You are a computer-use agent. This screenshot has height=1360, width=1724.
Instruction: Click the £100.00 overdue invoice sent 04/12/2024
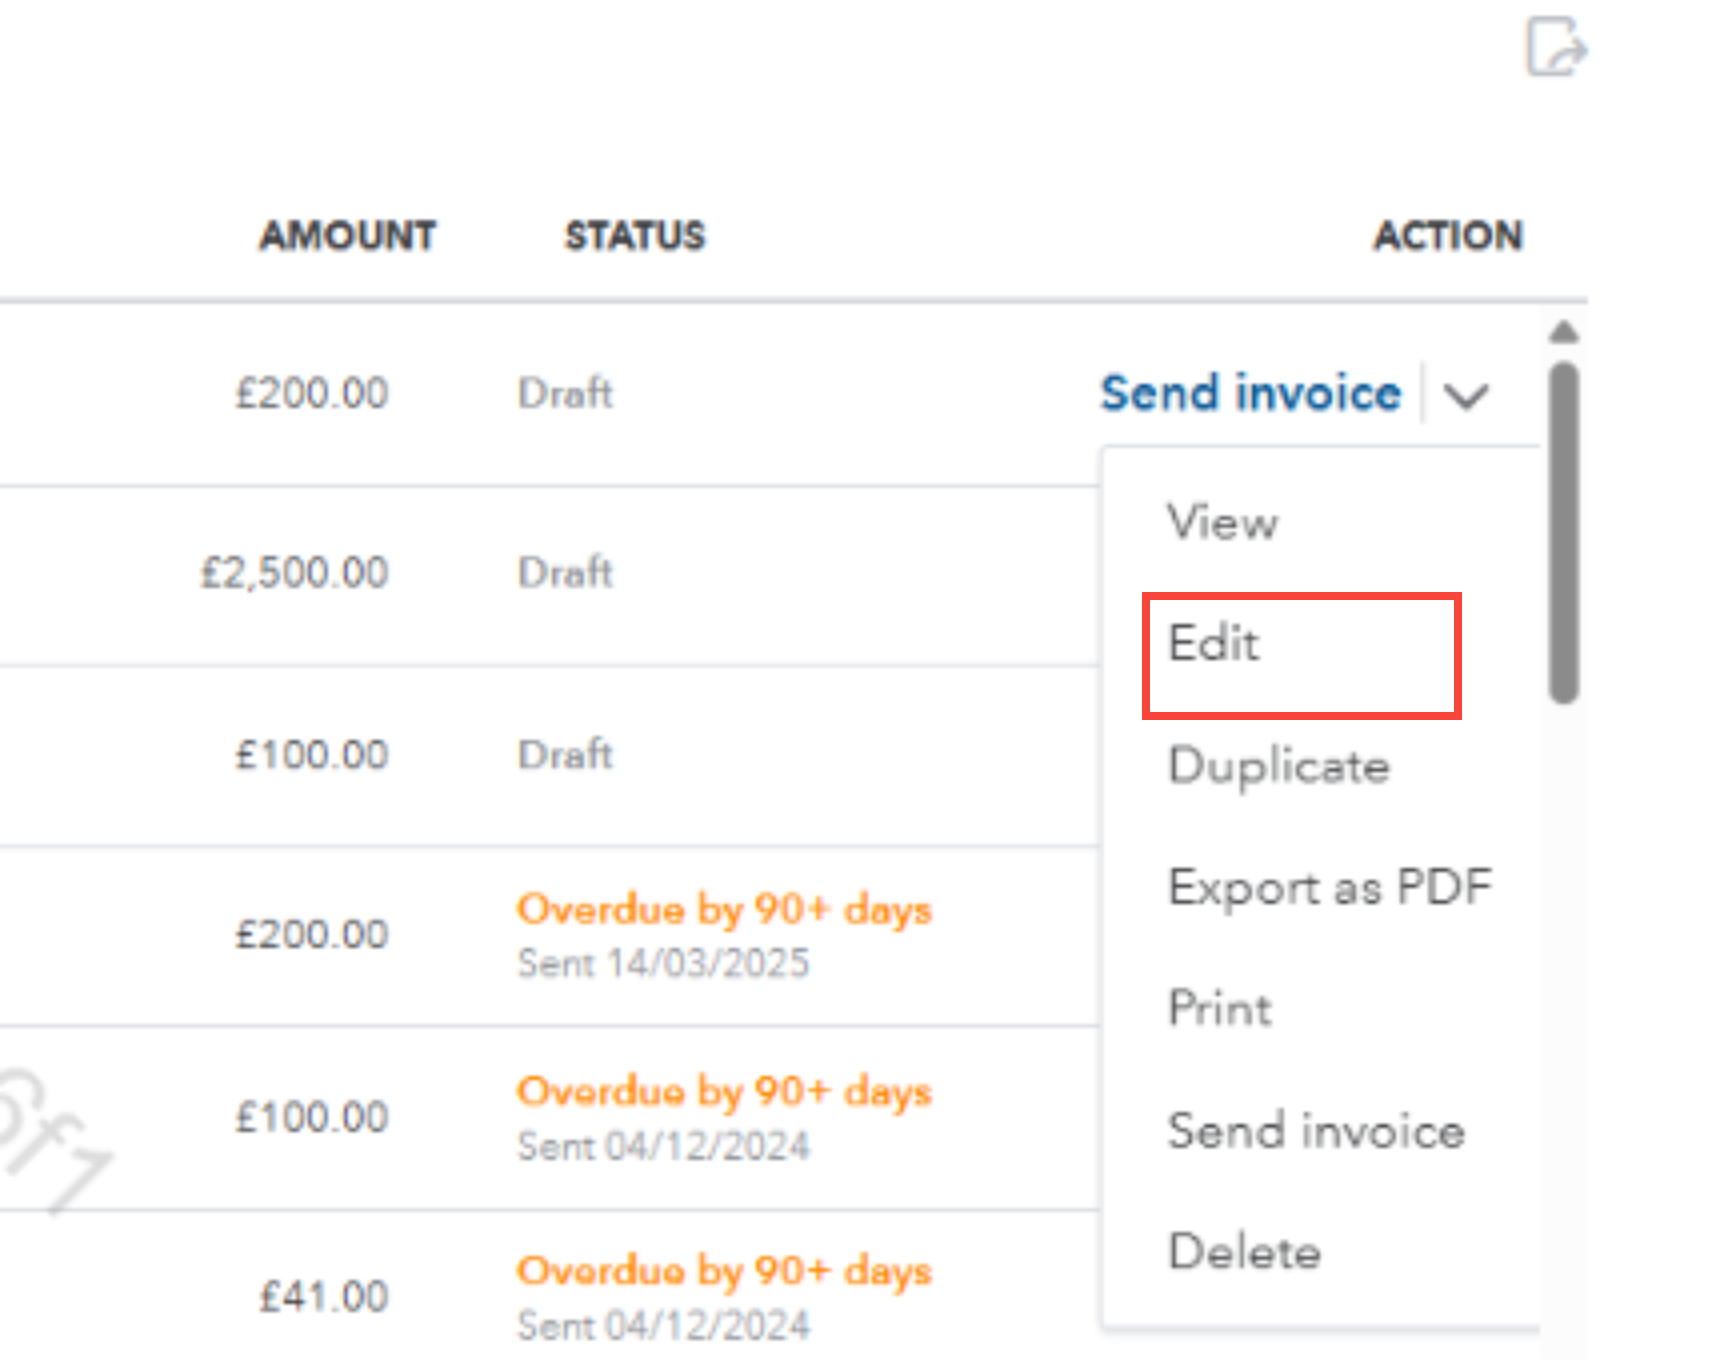tap(550, 1118)
